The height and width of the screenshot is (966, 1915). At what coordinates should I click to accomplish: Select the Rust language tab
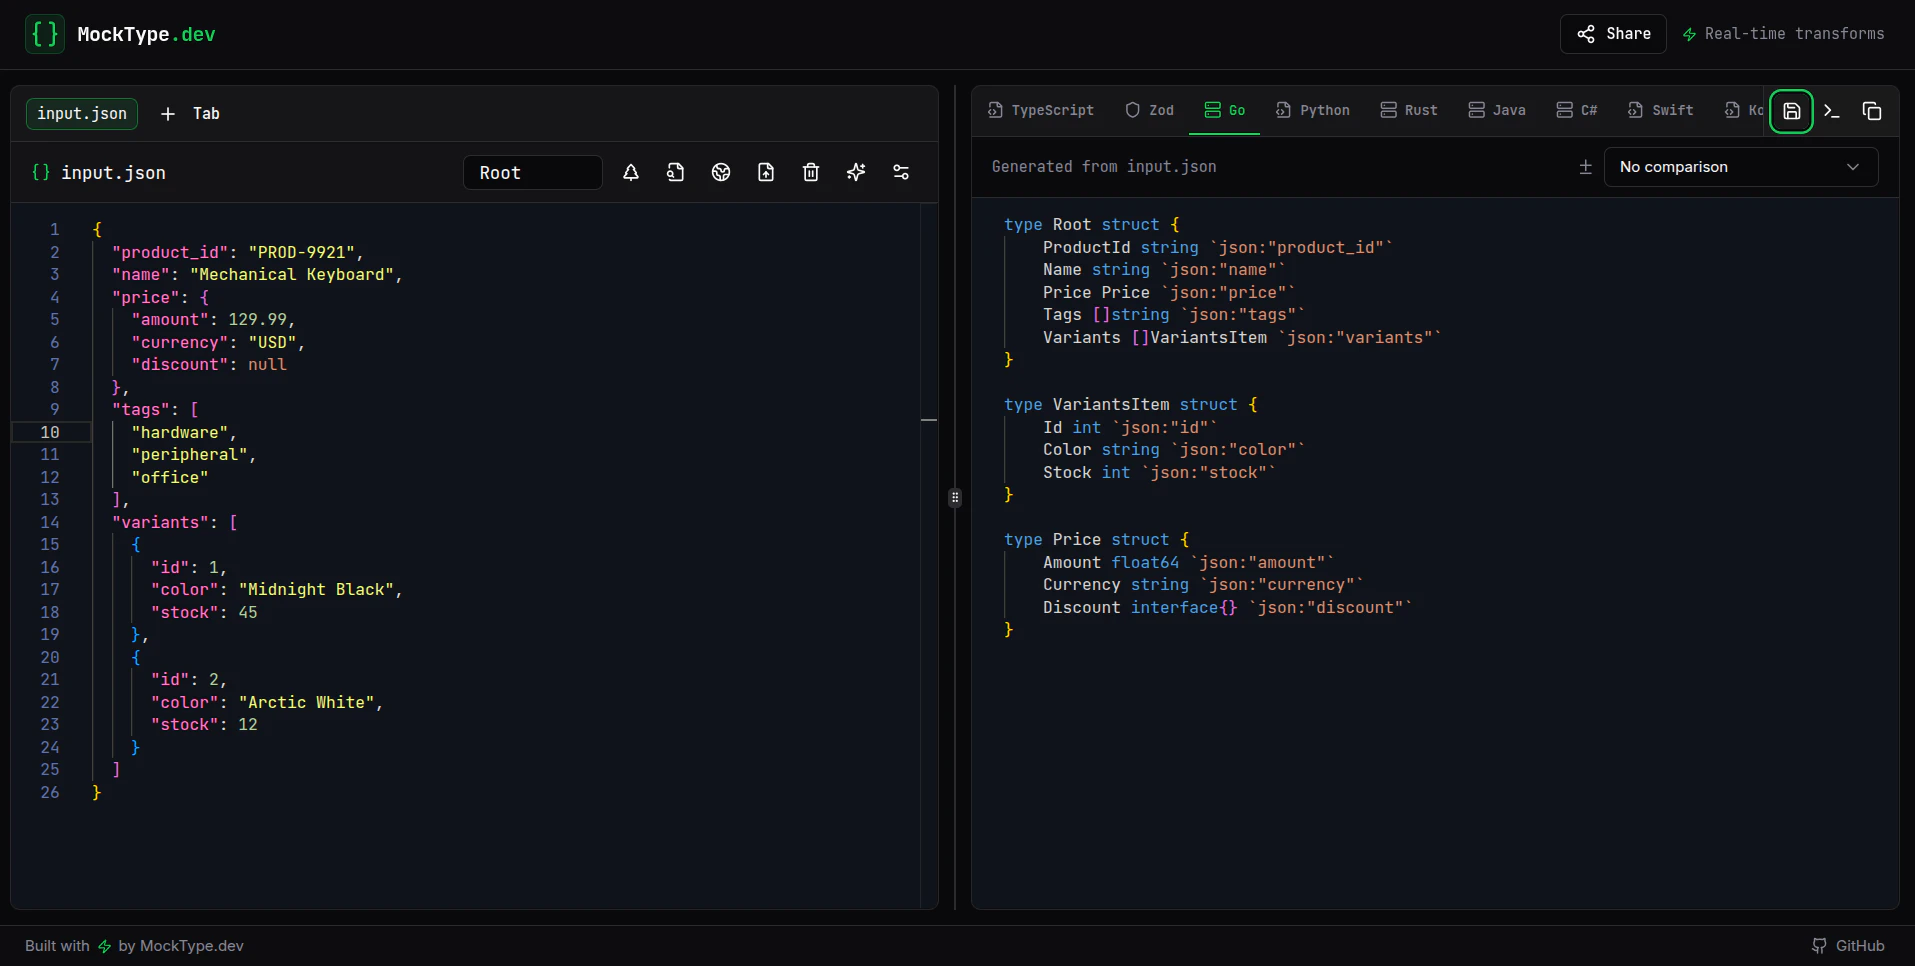point(1409,111)
